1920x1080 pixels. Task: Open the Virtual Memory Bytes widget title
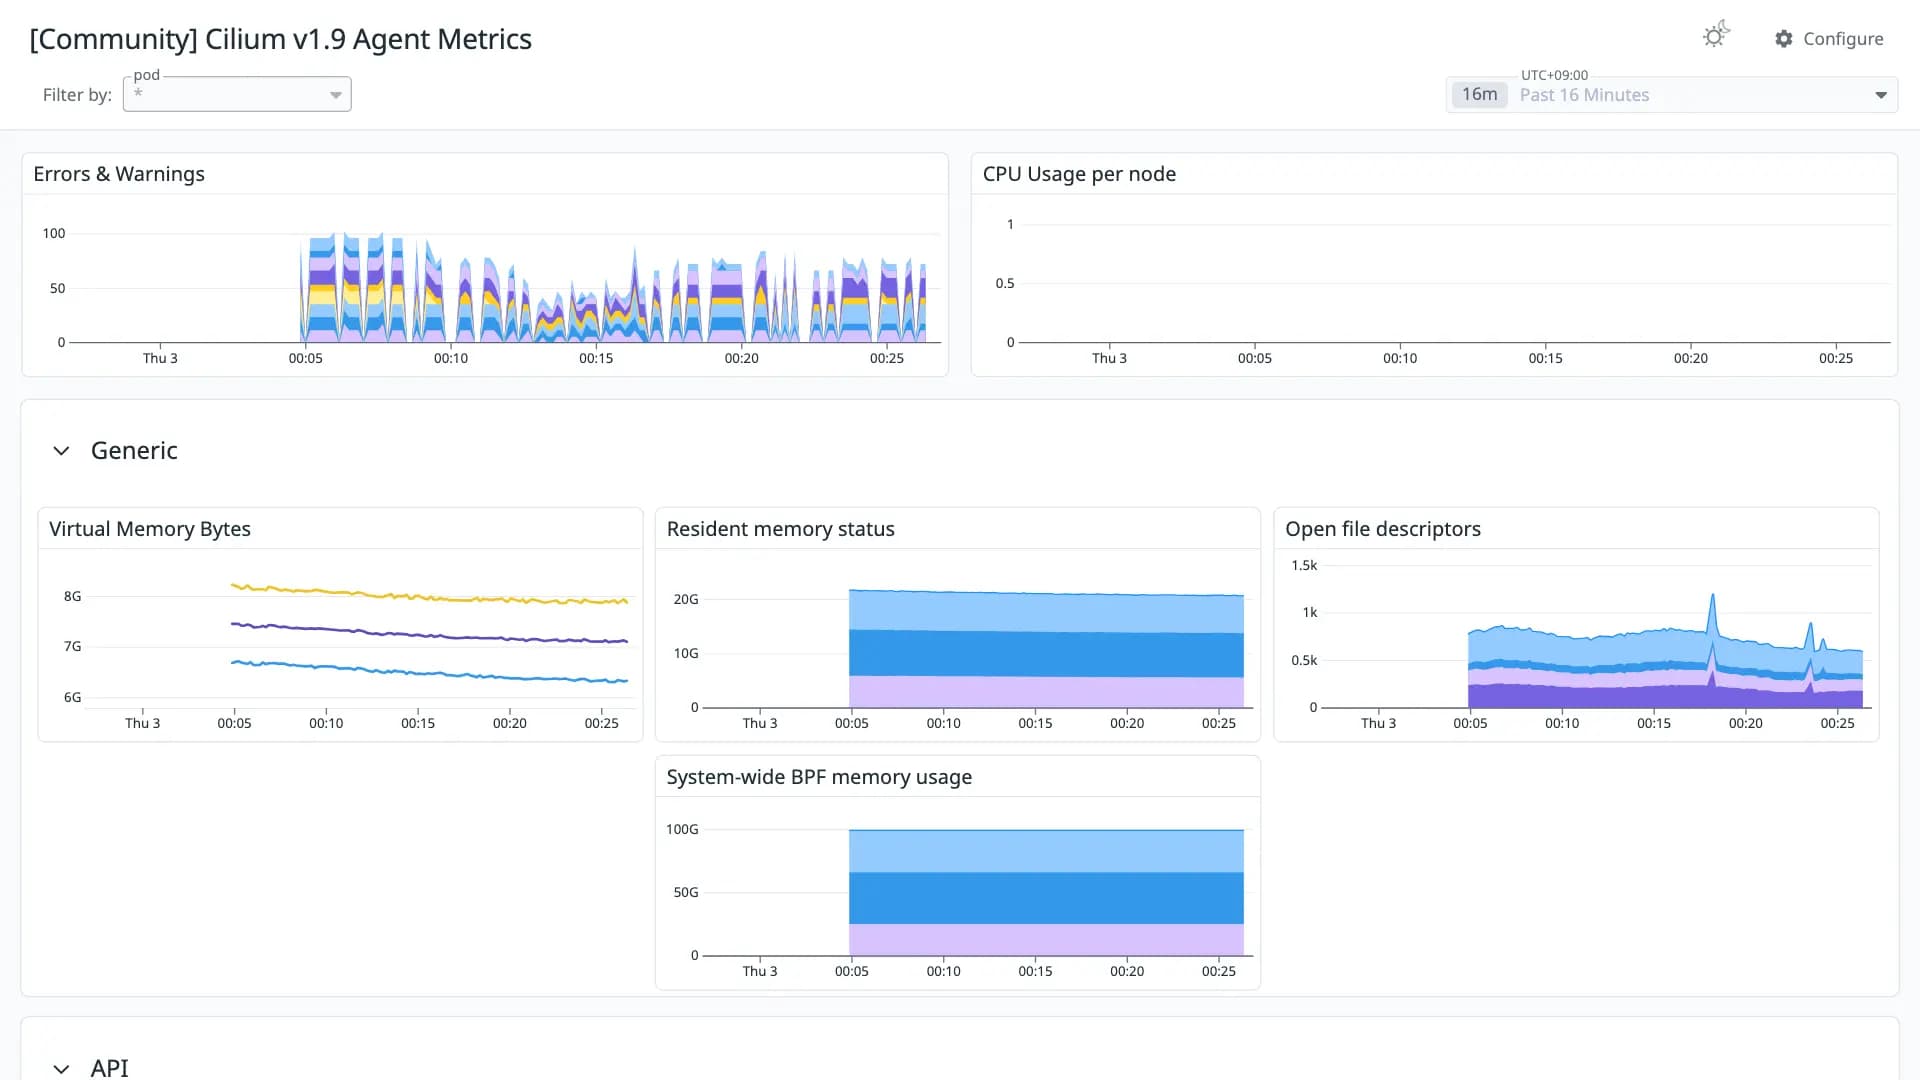click(x=150, y=529)
